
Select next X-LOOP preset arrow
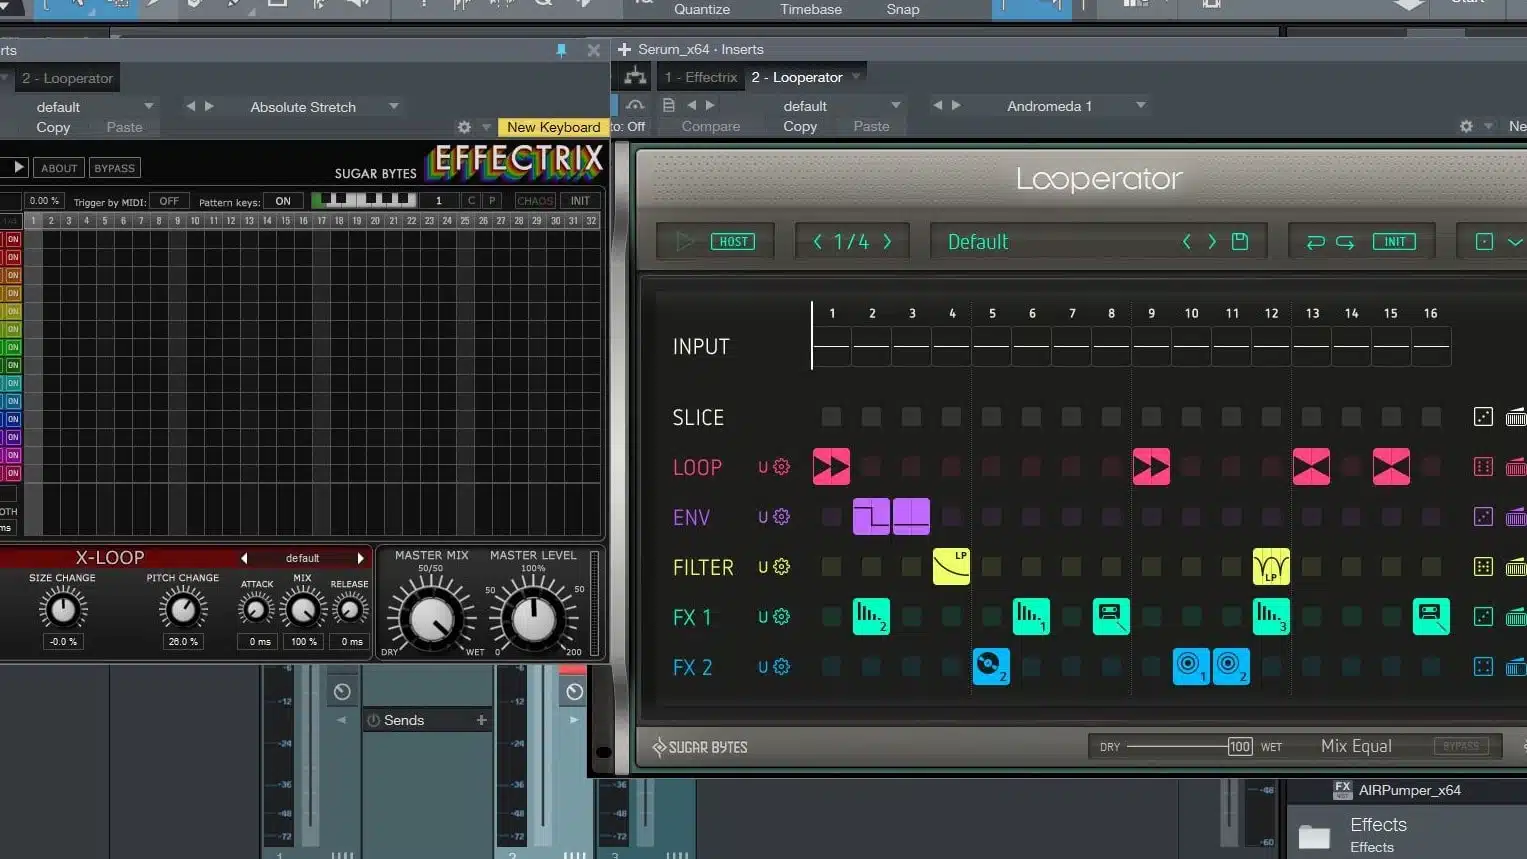pos(361,558)
